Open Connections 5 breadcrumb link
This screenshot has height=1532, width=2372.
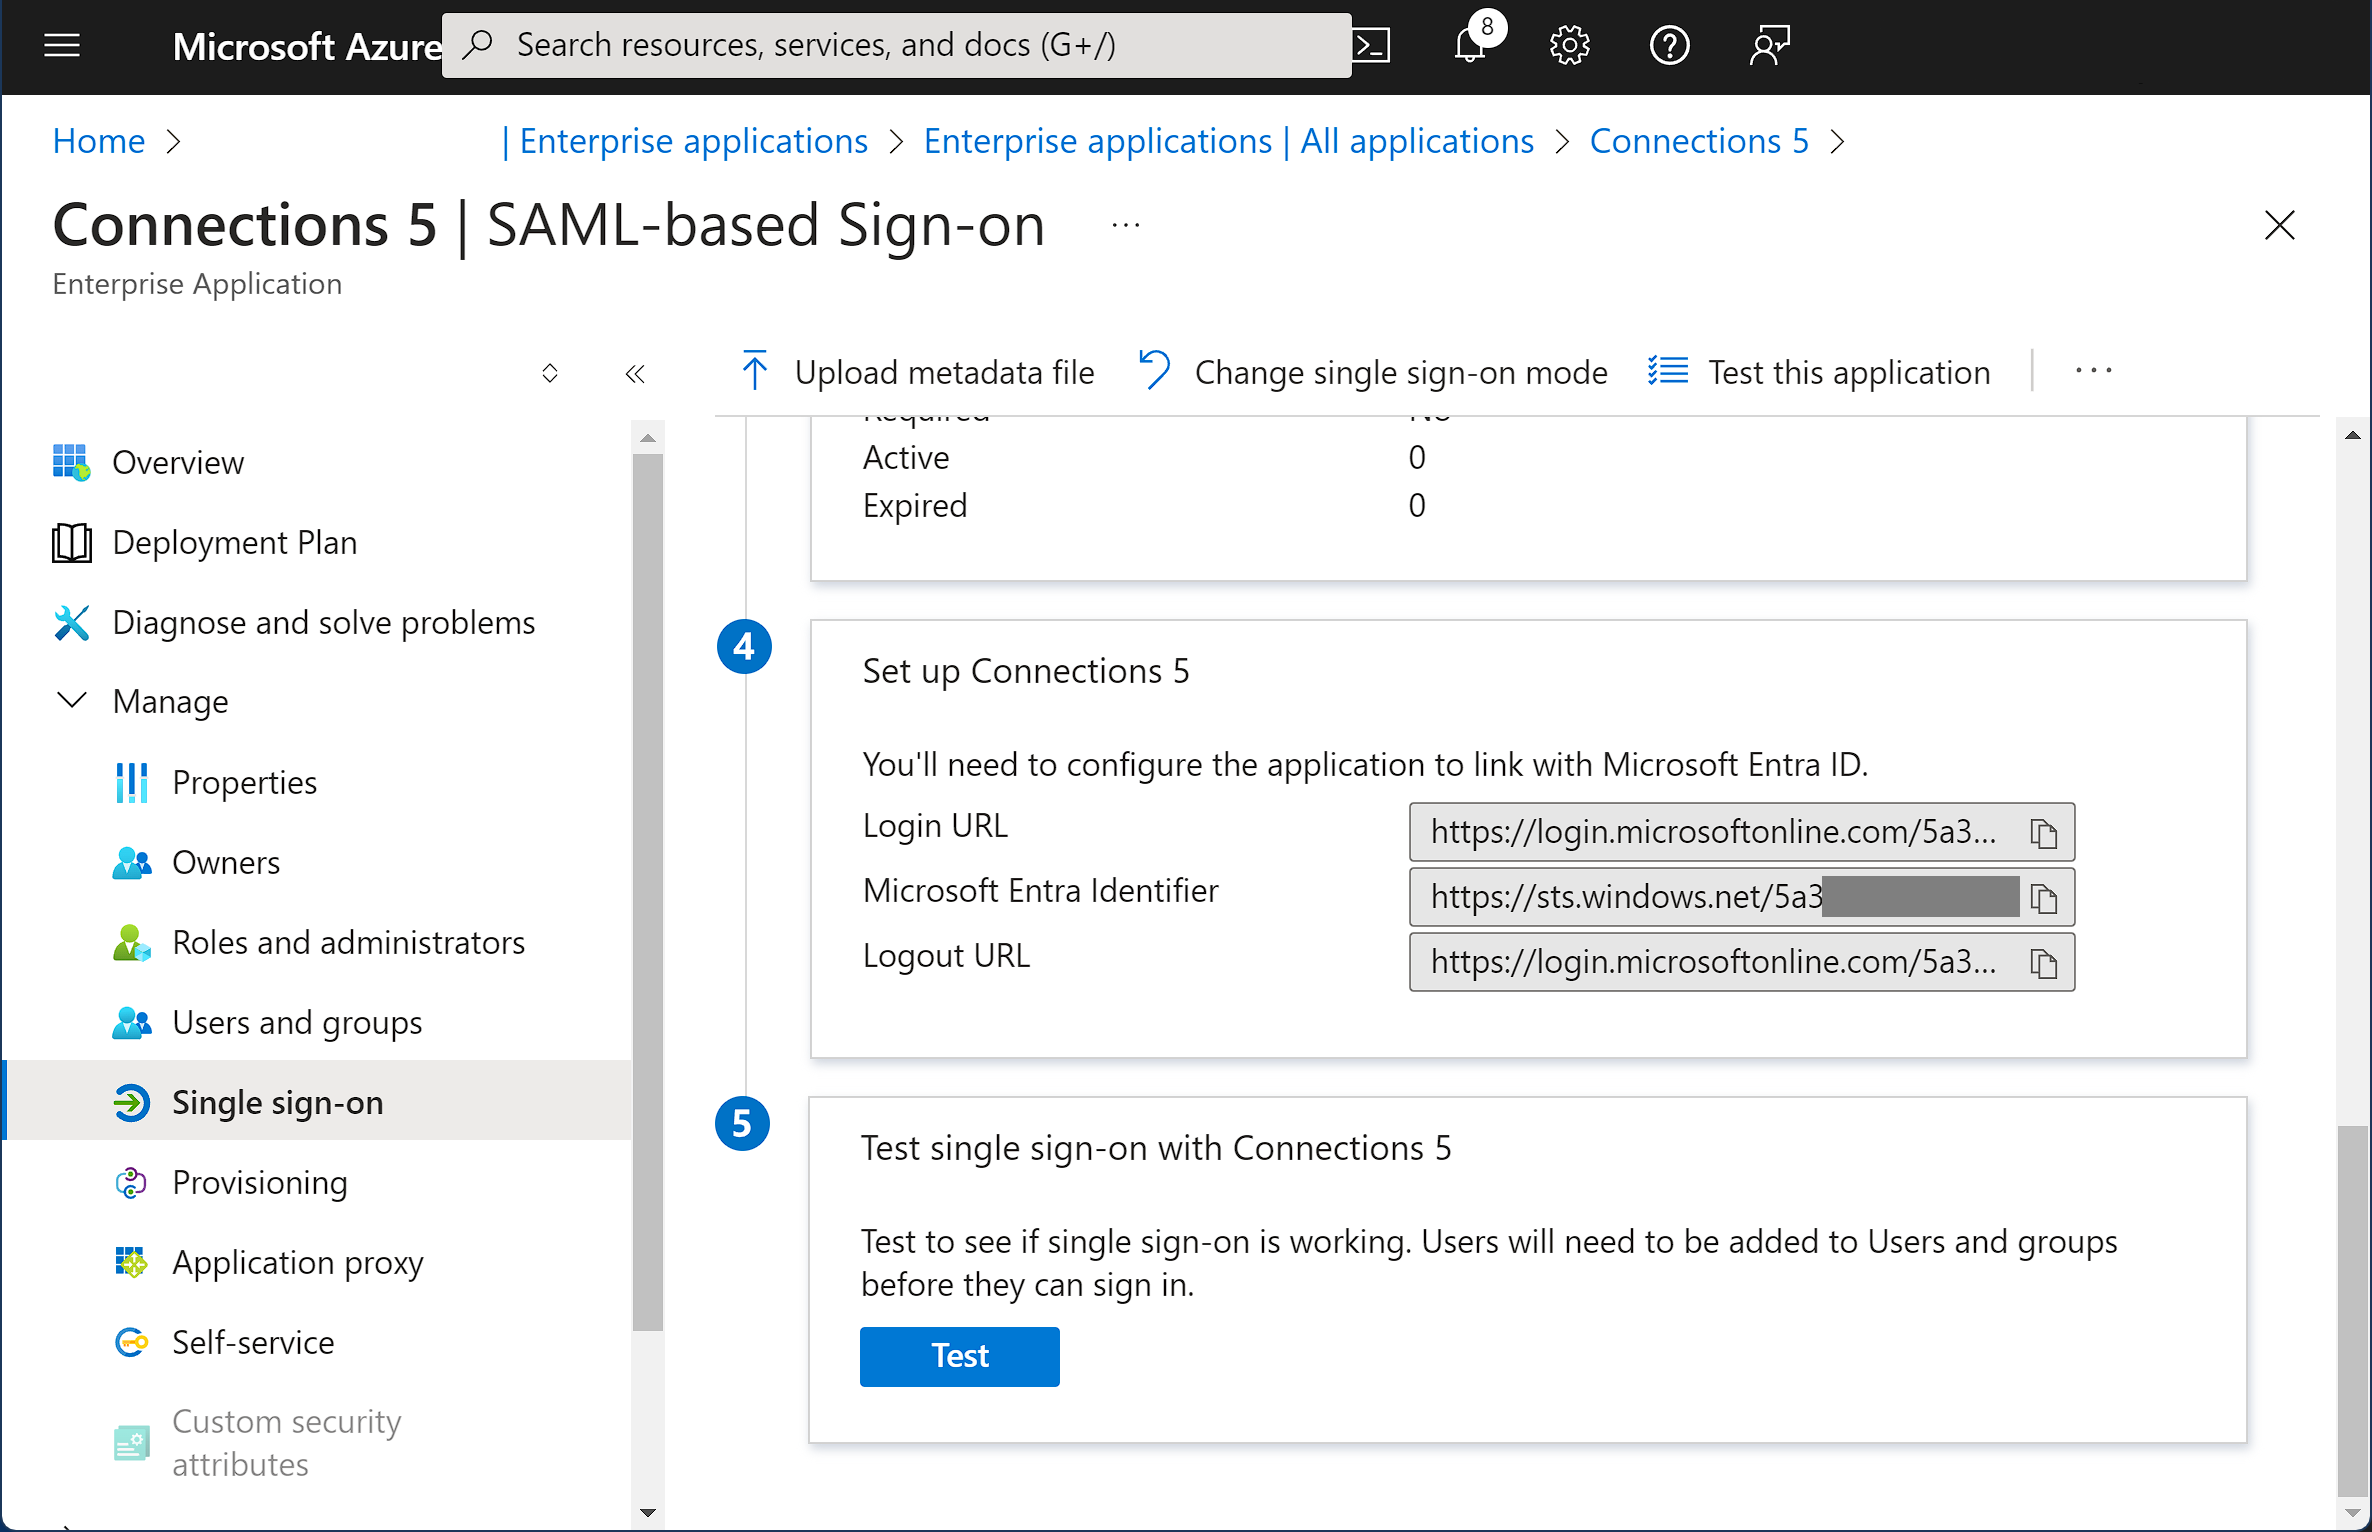1699,141
